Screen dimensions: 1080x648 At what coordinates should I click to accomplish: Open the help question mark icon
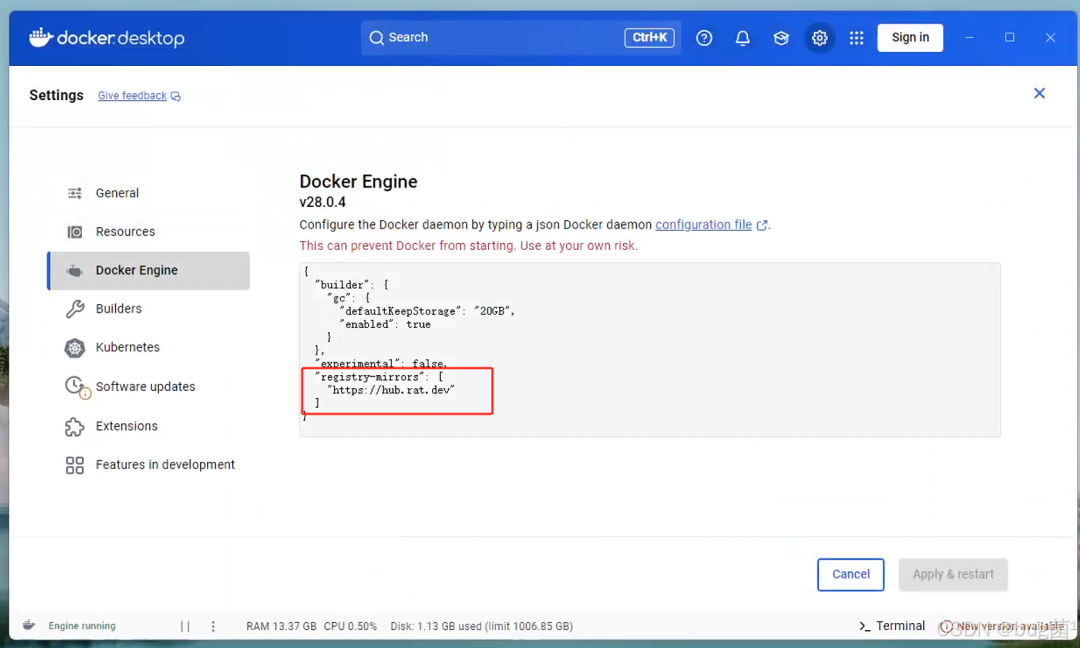(704, 38)
